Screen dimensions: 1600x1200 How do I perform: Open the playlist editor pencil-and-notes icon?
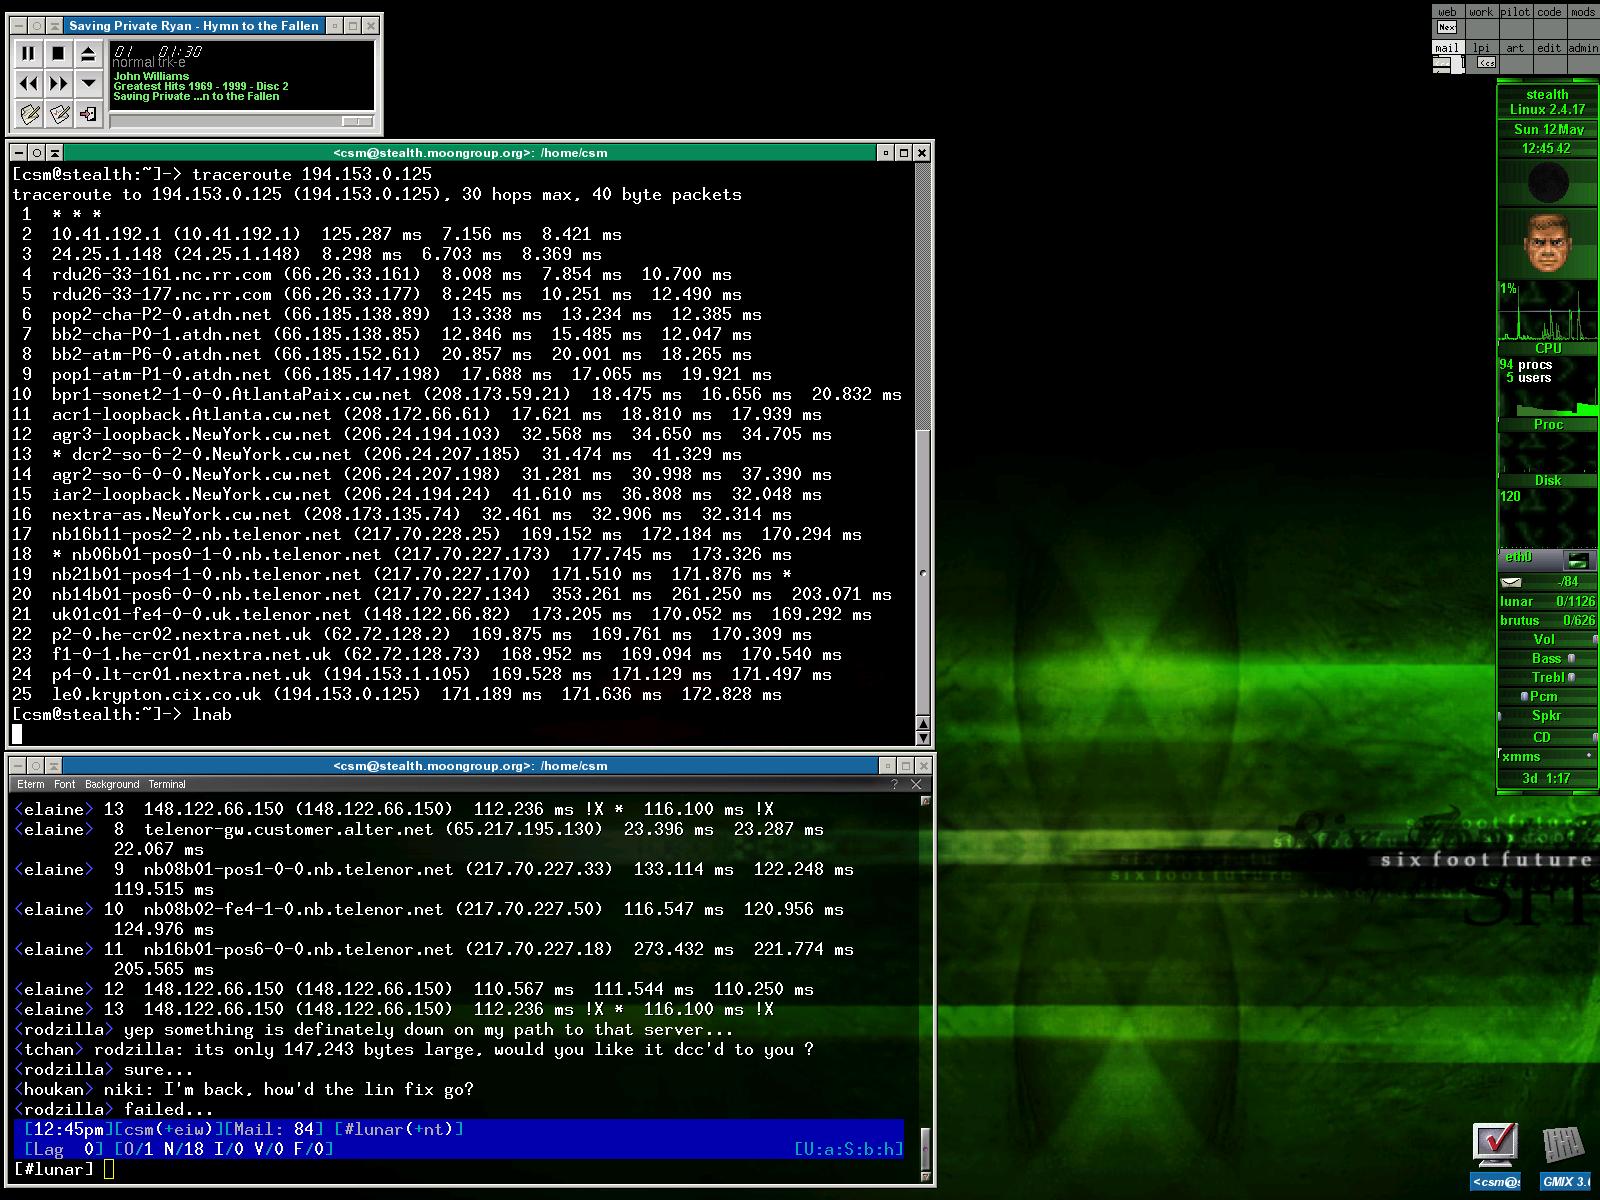tap(29, 114)
